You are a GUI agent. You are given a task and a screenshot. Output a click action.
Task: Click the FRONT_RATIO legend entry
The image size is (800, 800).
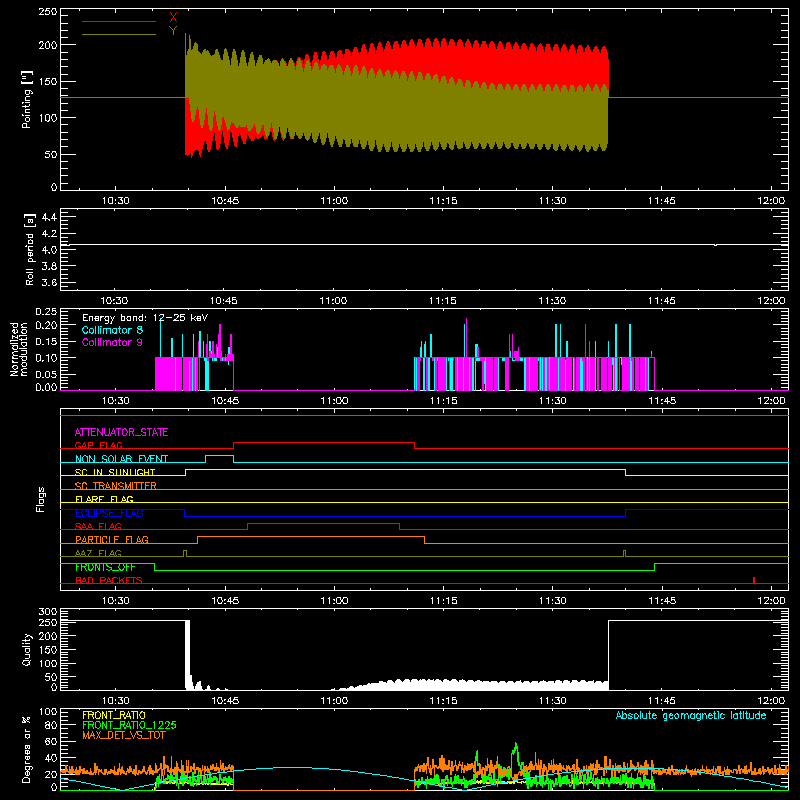click(x=114, y=715)
